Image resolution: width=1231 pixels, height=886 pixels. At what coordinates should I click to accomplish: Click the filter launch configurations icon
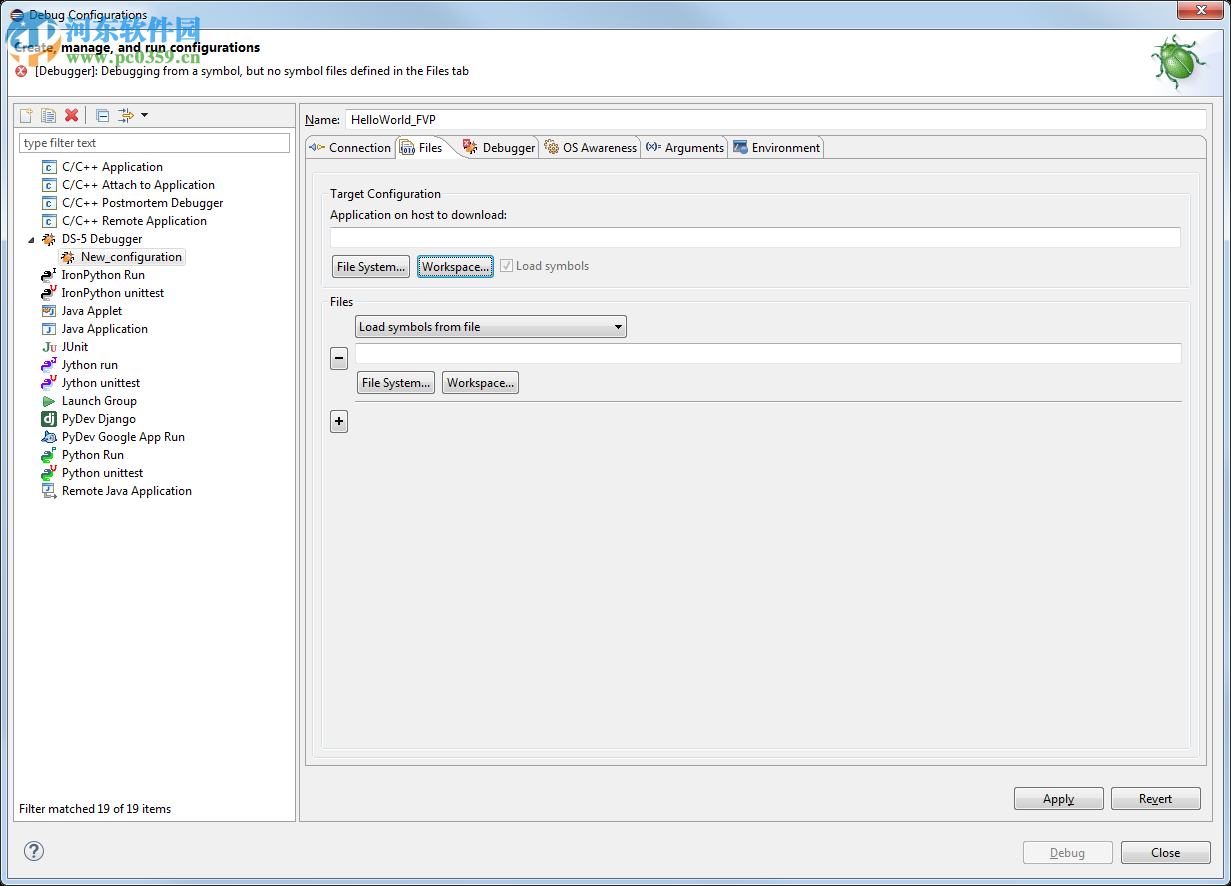pyautogui.click(x=126, y=116)
